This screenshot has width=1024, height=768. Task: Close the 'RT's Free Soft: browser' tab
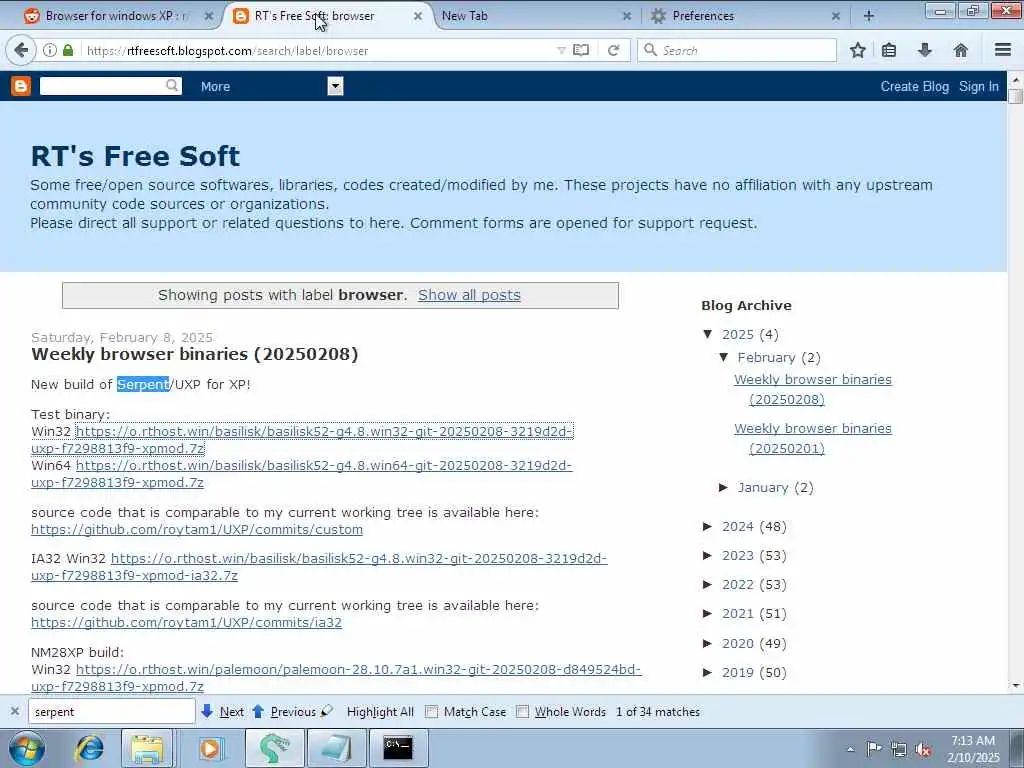coord(418,16)
